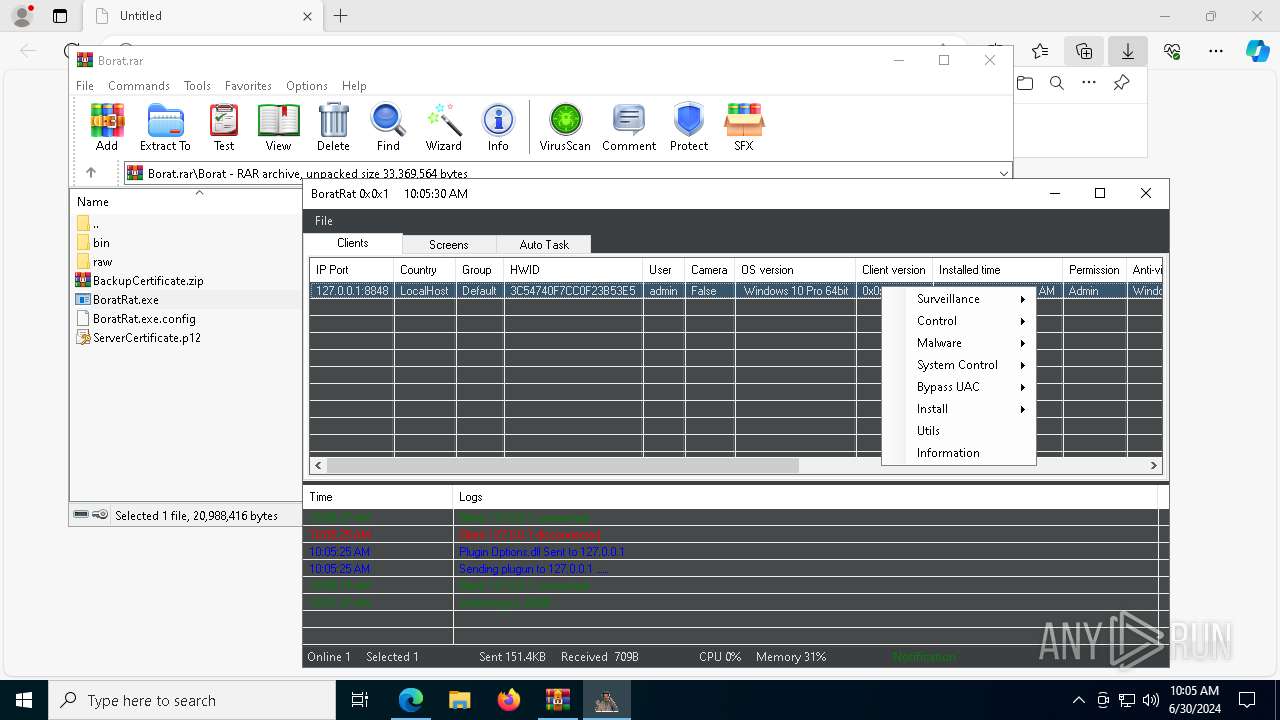Expand the WinRAR address path dropdown
This screenshot has width=1280, height=720.
coord(1003,173)
